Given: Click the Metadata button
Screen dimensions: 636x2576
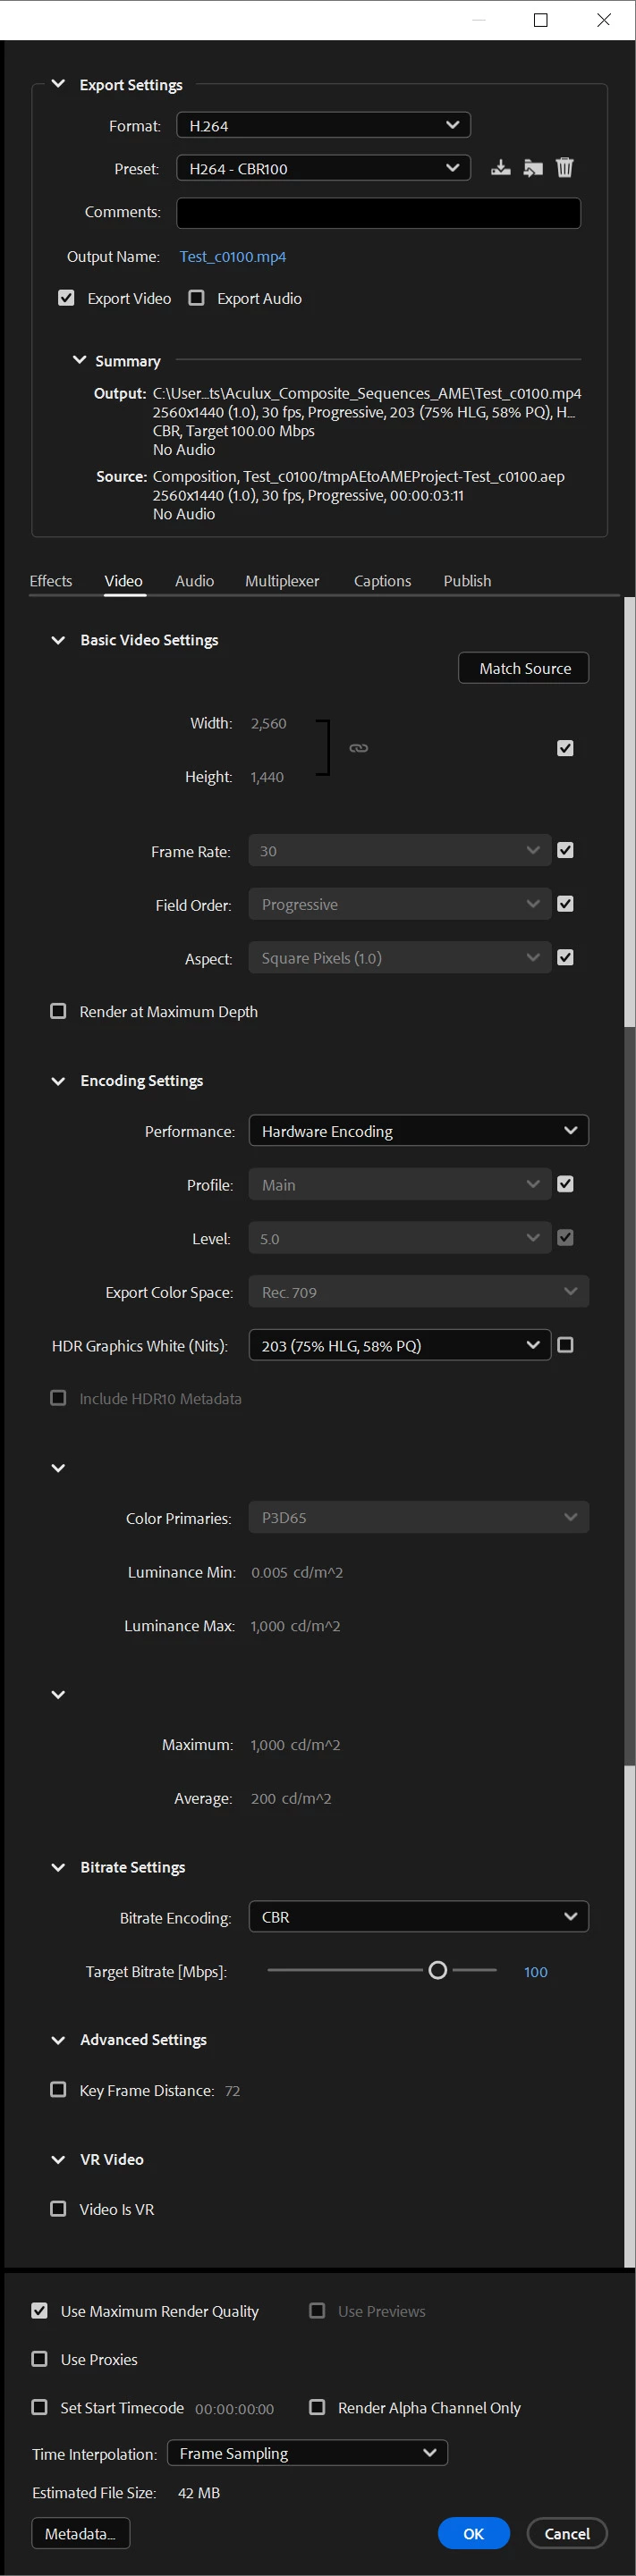Looking at the screenshot, I should tap(80, 2533).
